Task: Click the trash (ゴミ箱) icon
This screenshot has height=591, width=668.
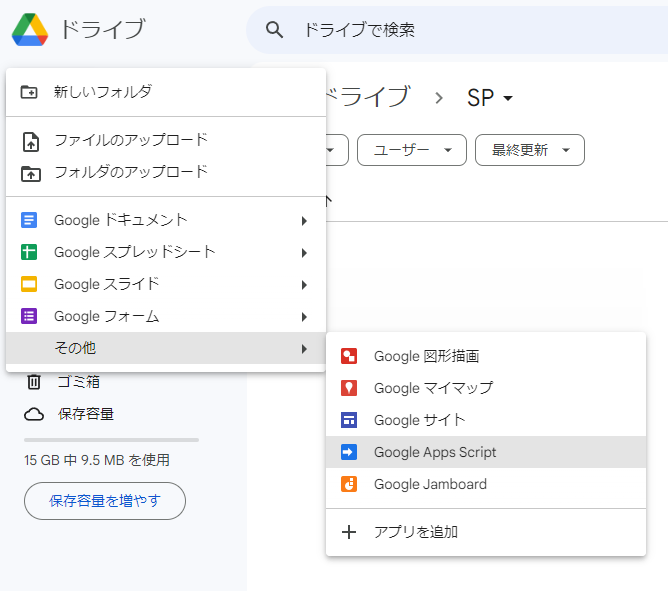Action: point(34,381)
